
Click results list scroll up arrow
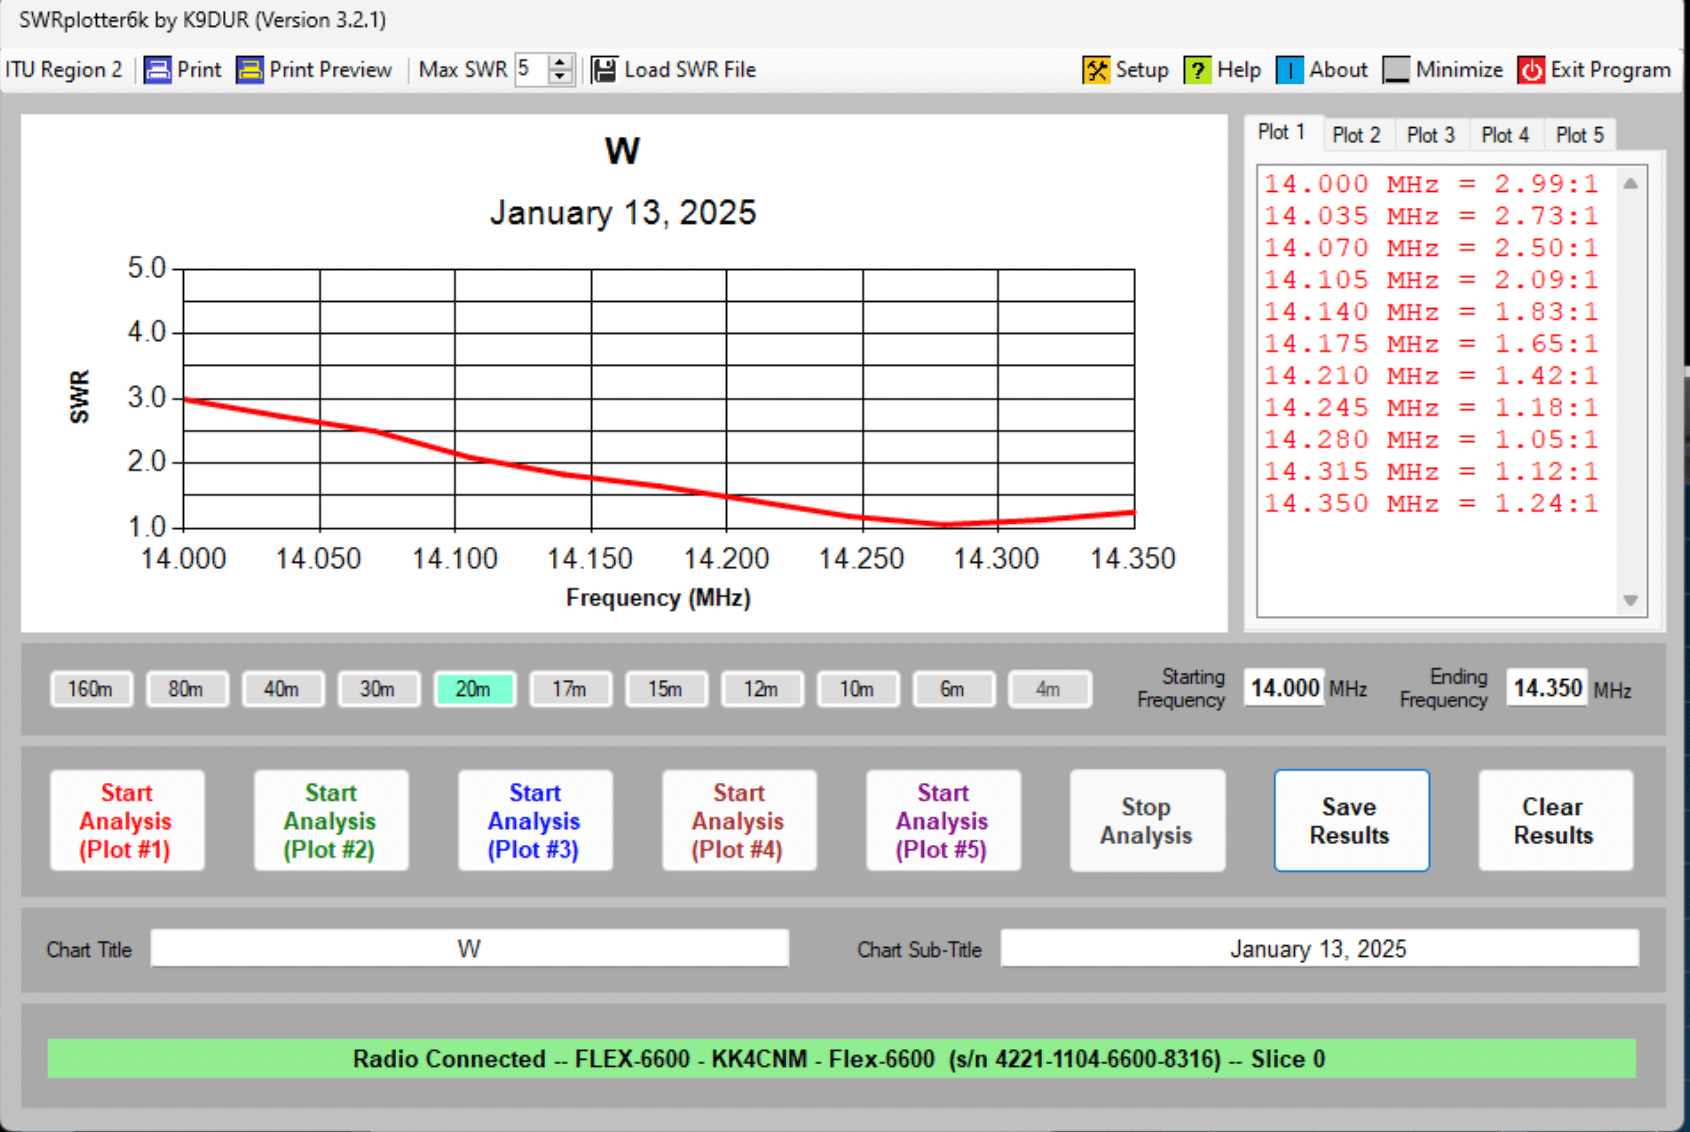click(1630, 184)
